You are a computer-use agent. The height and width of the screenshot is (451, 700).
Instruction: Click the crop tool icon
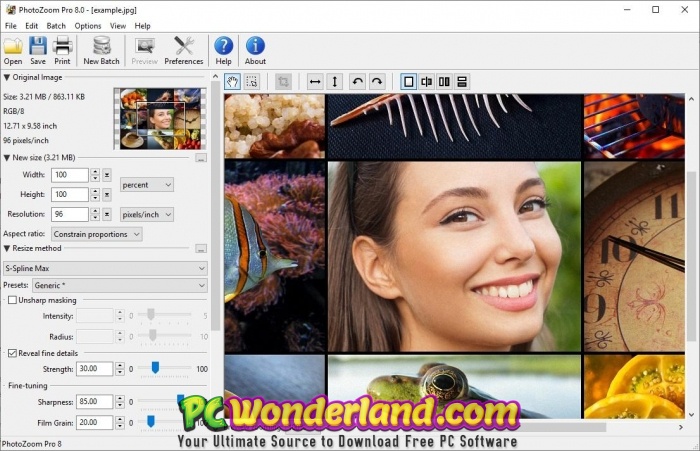(x=283, y=82)
